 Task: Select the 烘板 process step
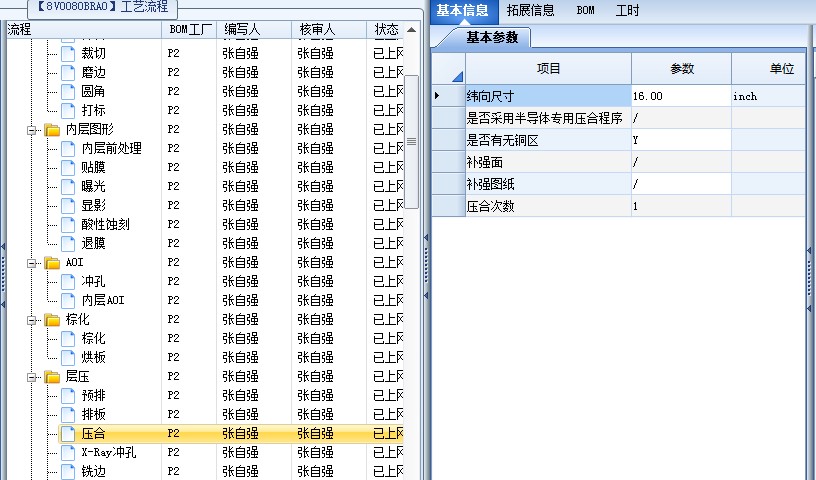(94, 358)
